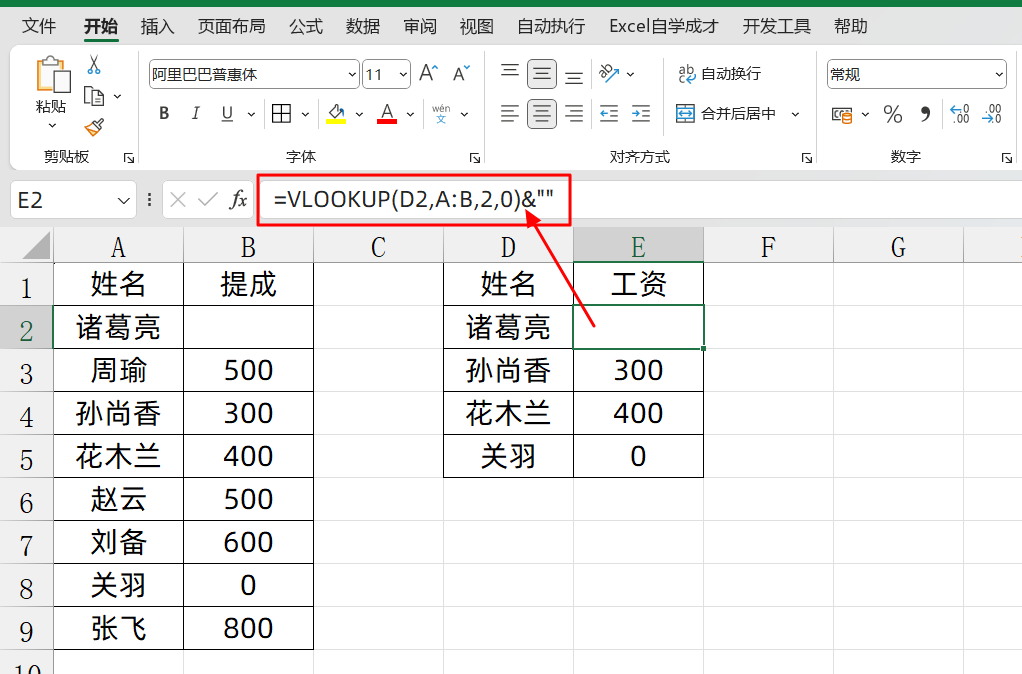Increase decimal places
1022x674 pixels.
959,114
